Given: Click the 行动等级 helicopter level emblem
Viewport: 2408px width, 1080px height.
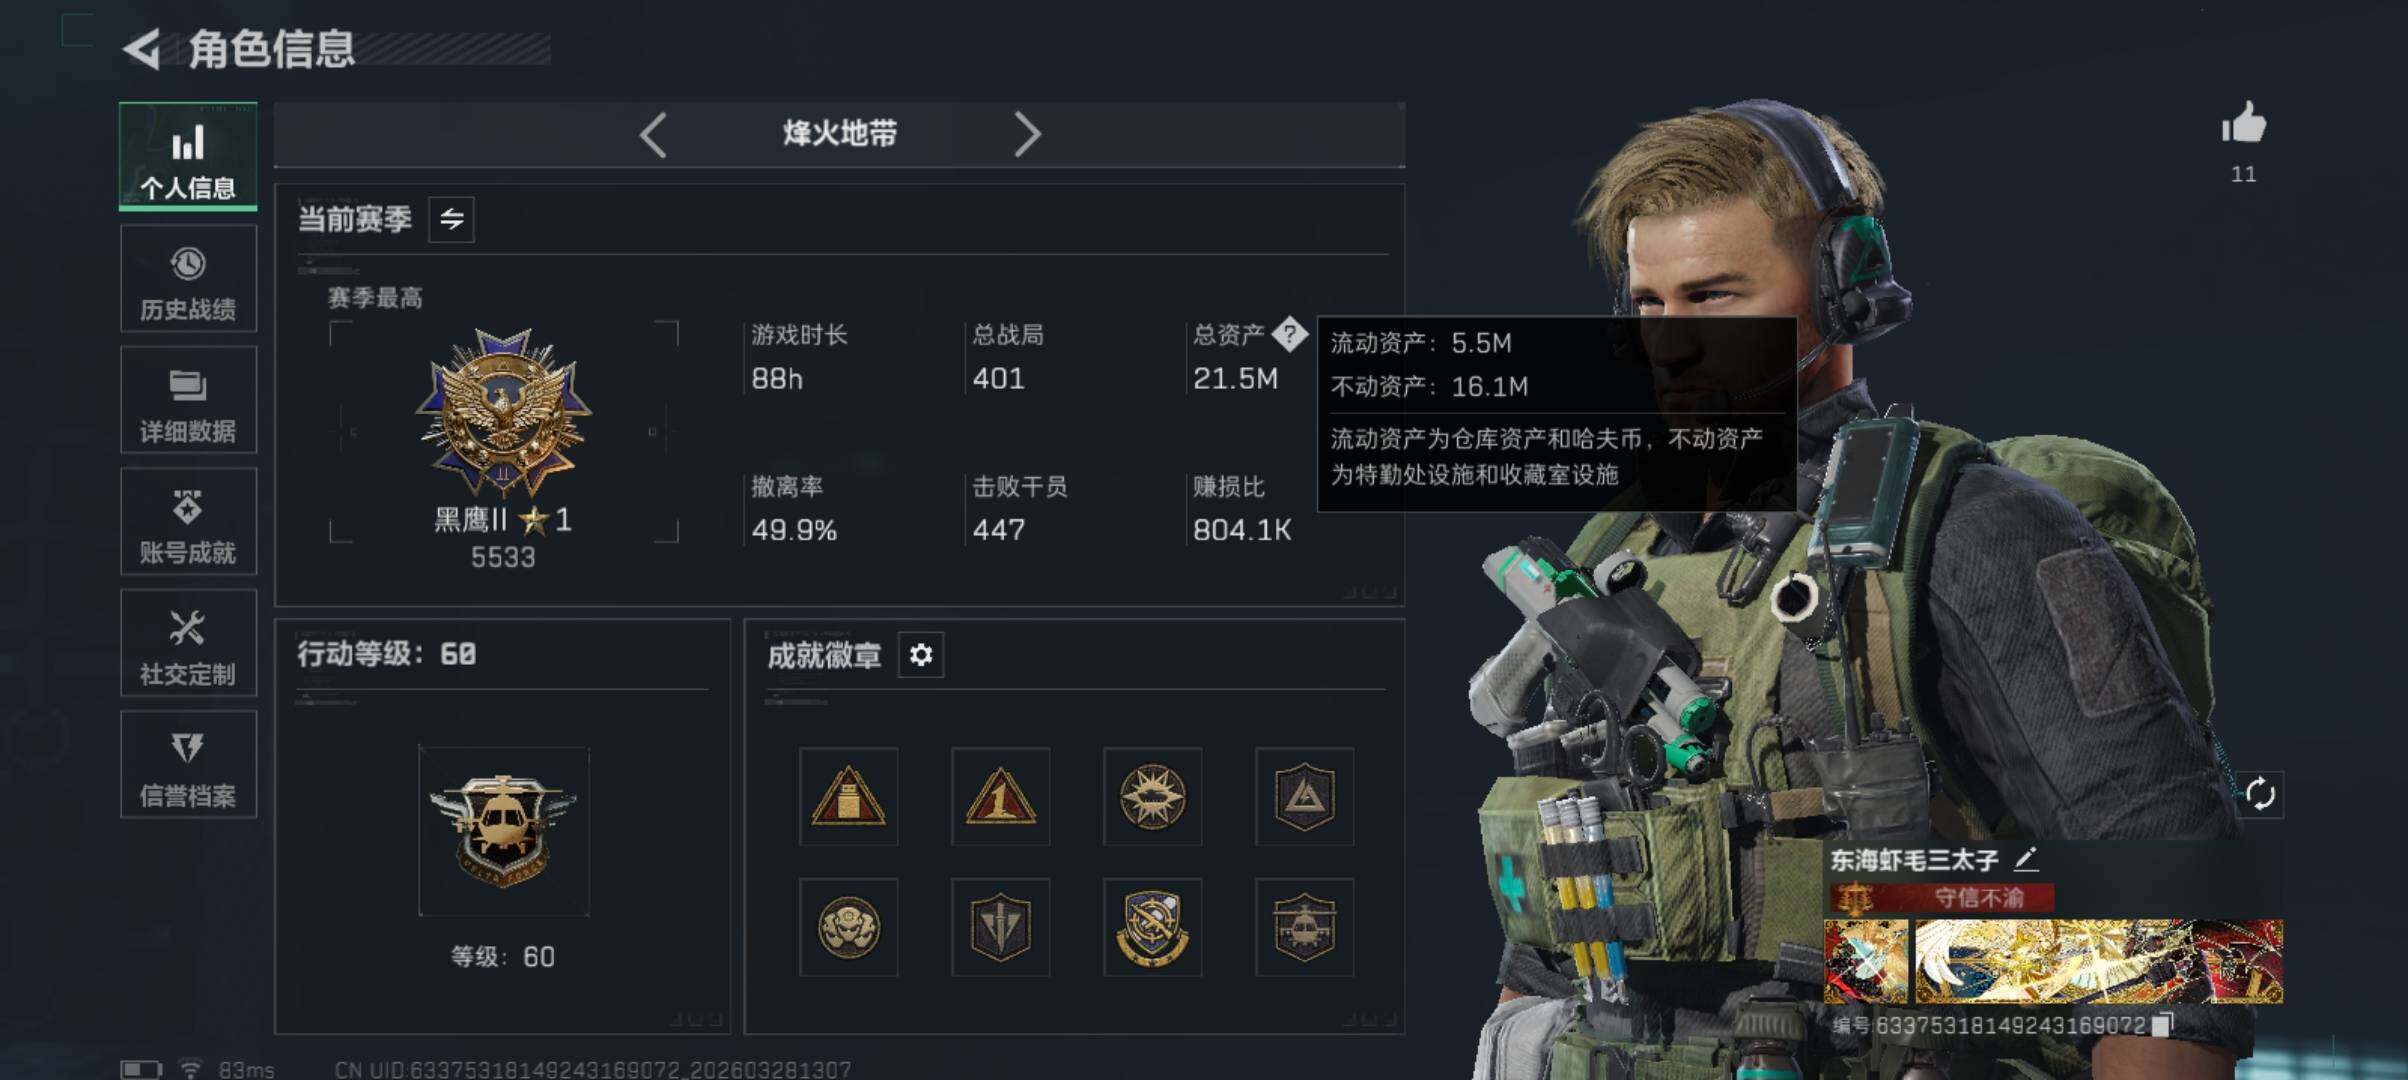Looking at the screenshot, I should 504,830.
